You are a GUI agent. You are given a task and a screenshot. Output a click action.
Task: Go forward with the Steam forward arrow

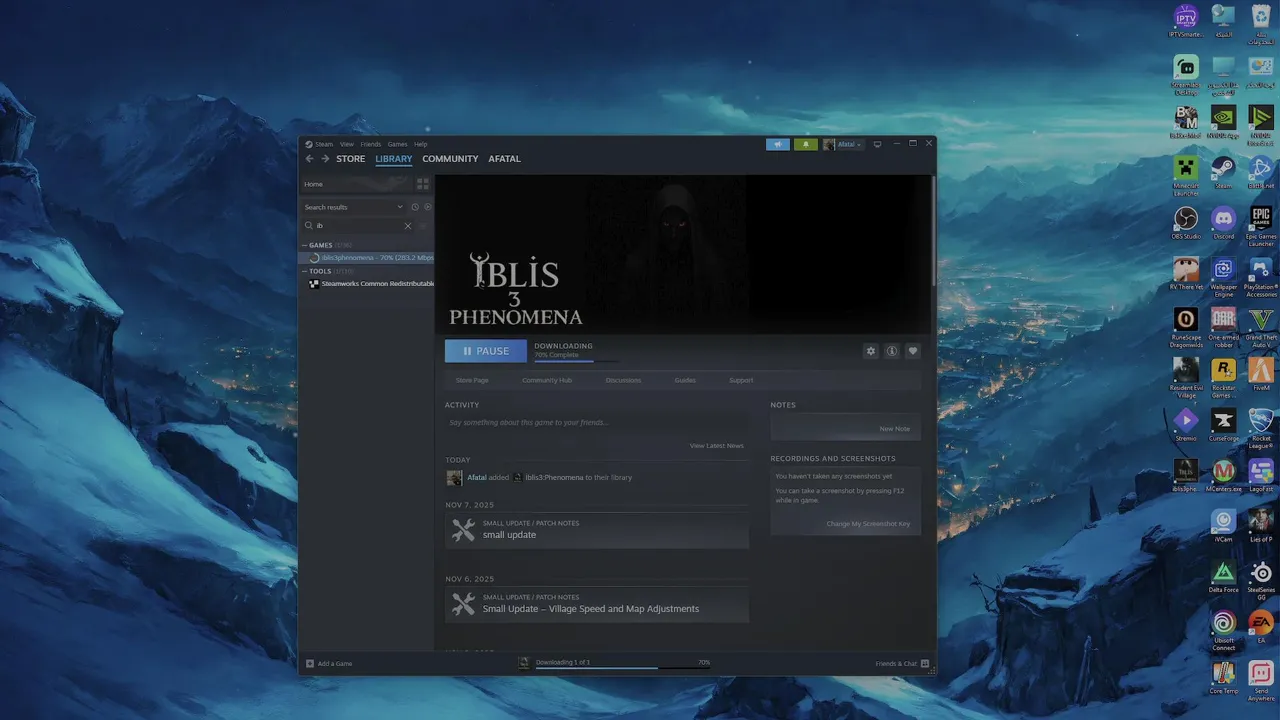tap(325, 159)
